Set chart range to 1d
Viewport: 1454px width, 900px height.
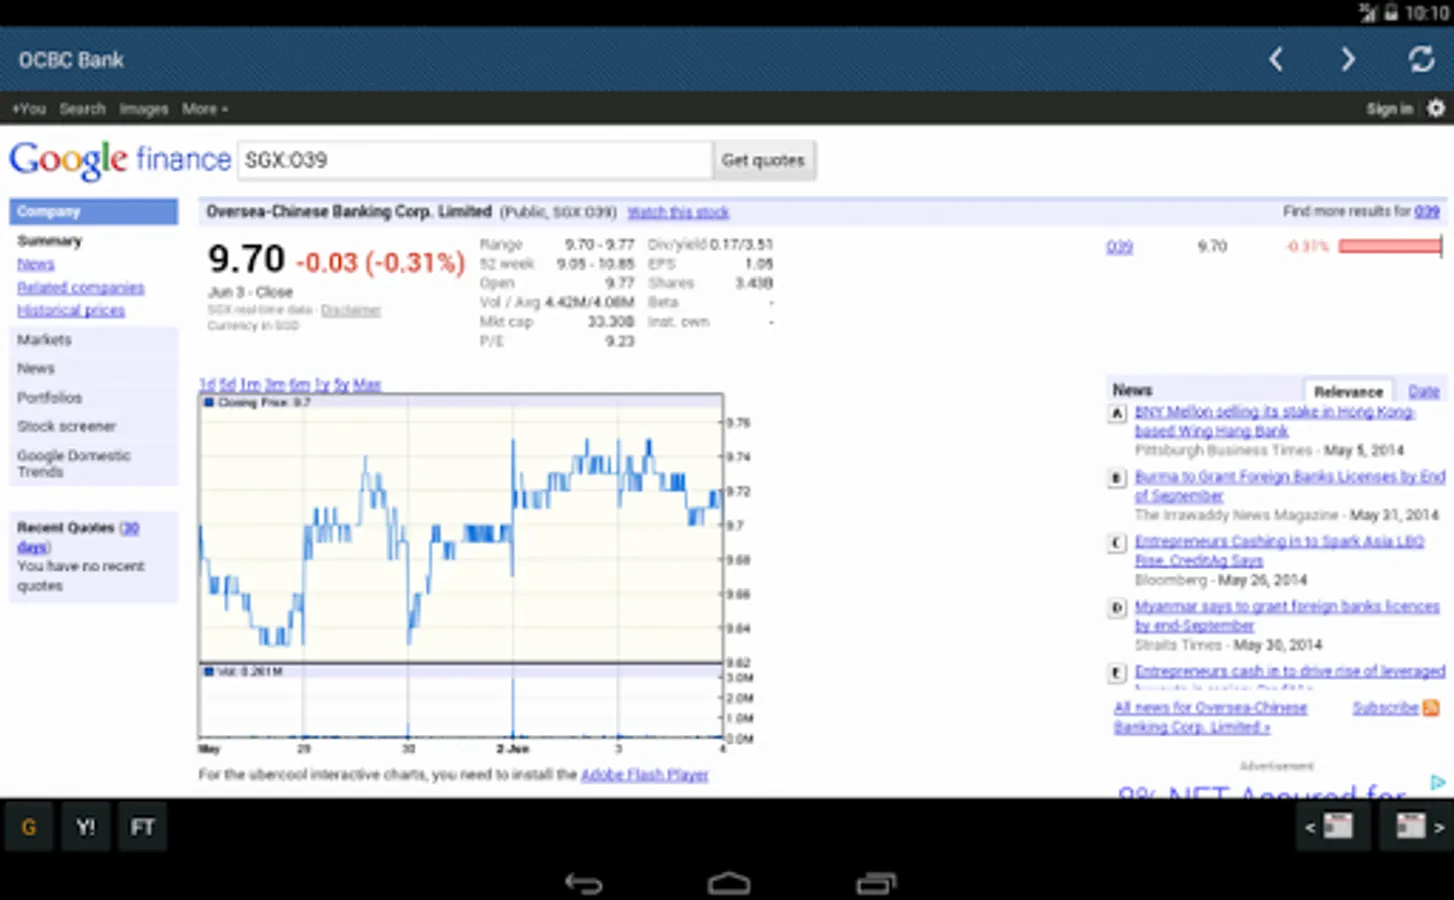pyautogui.click(x=207, y=384)
